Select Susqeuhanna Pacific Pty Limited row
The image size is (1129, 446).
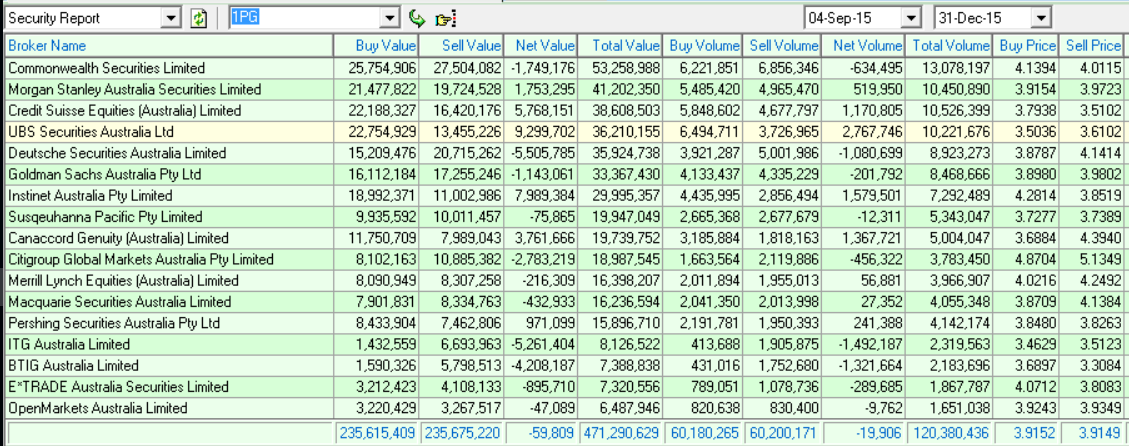click(x=564, y=217)
